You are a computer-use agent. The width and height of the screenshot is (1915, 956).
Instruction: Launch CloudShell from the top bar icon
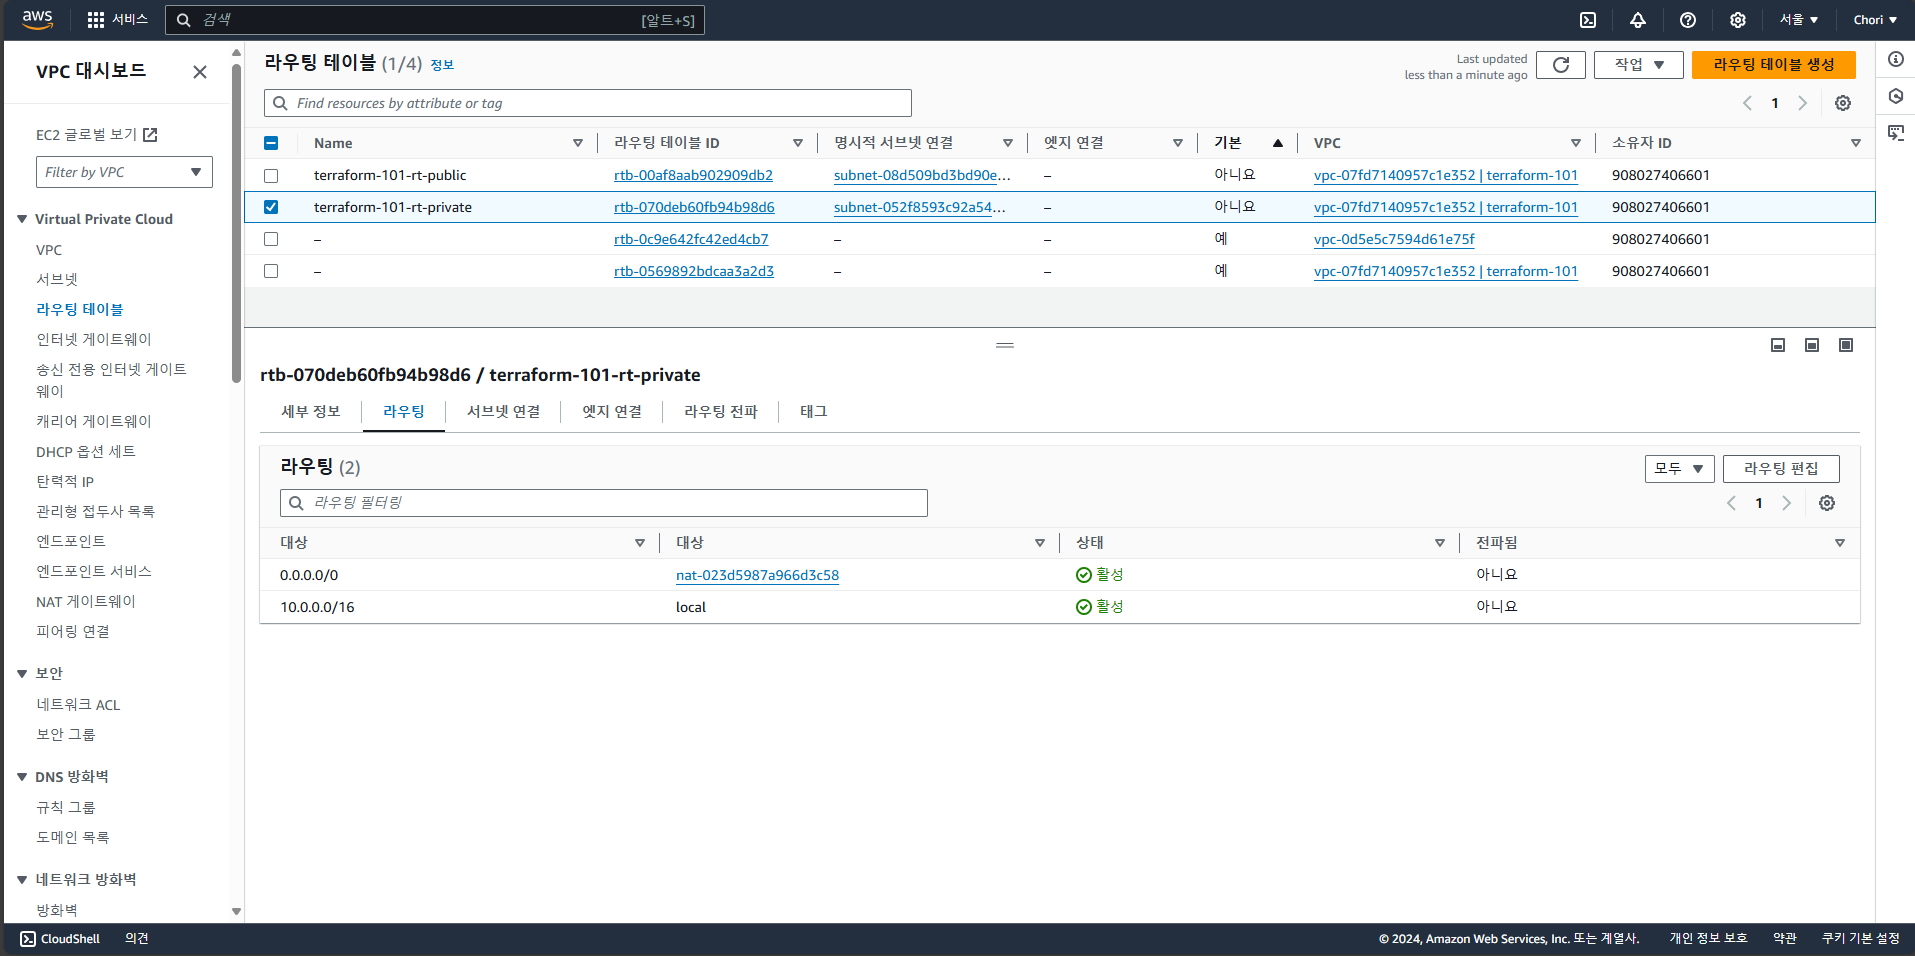pyautogui.click(x=1588, y=20)
